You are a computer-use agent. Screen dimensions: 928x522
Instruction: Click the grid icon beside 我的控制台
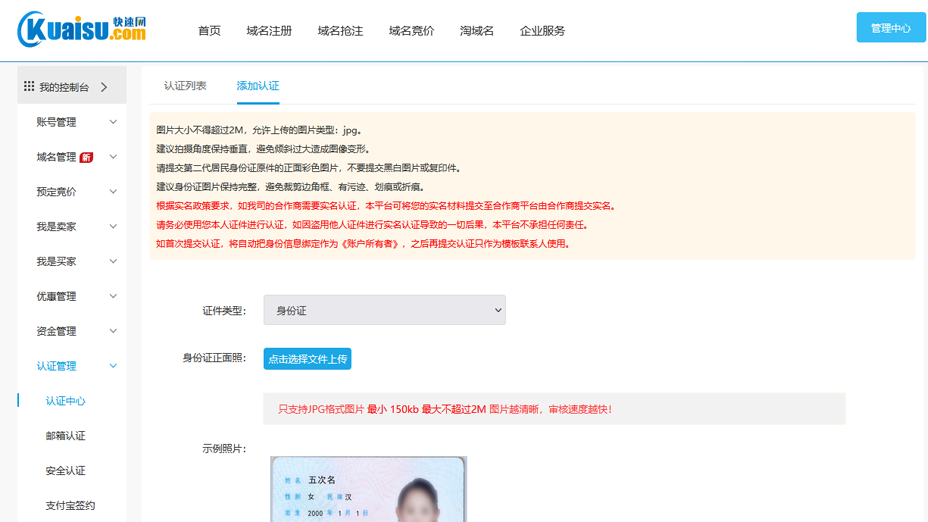pyautogui.click(x=29, y=87)
